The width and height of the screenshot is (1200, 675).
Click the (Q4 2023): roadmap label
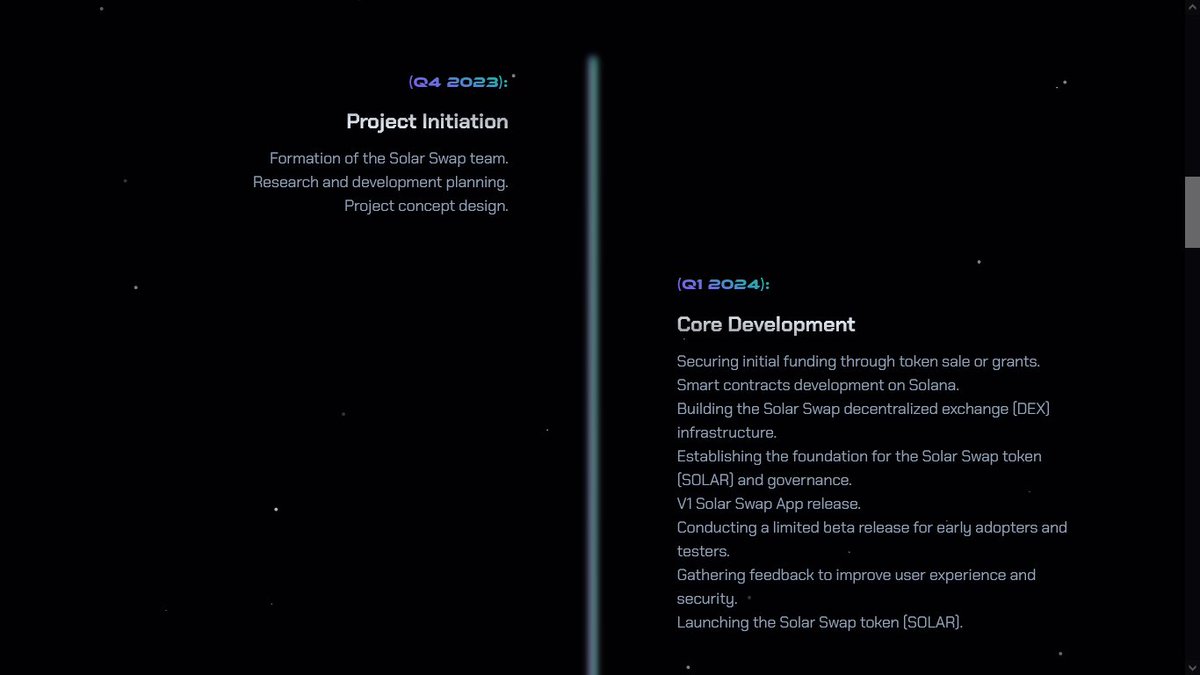[x=458, y=82]
